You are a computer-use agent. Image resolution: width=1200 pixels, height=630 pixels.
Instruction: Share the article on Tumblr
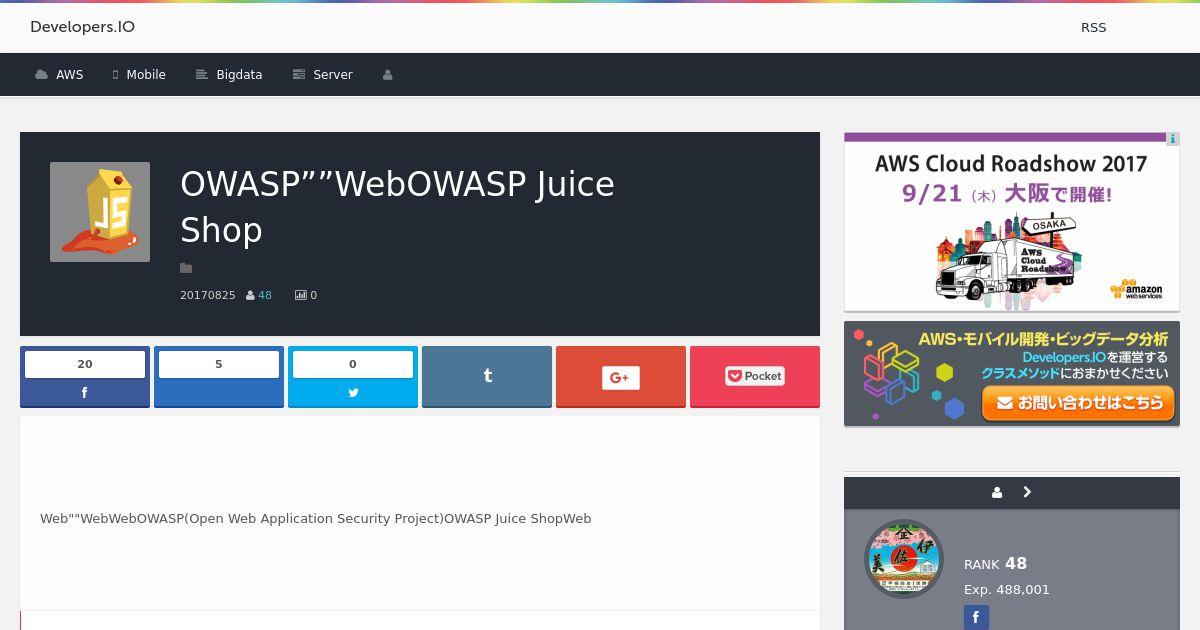(x=487, y=377)
